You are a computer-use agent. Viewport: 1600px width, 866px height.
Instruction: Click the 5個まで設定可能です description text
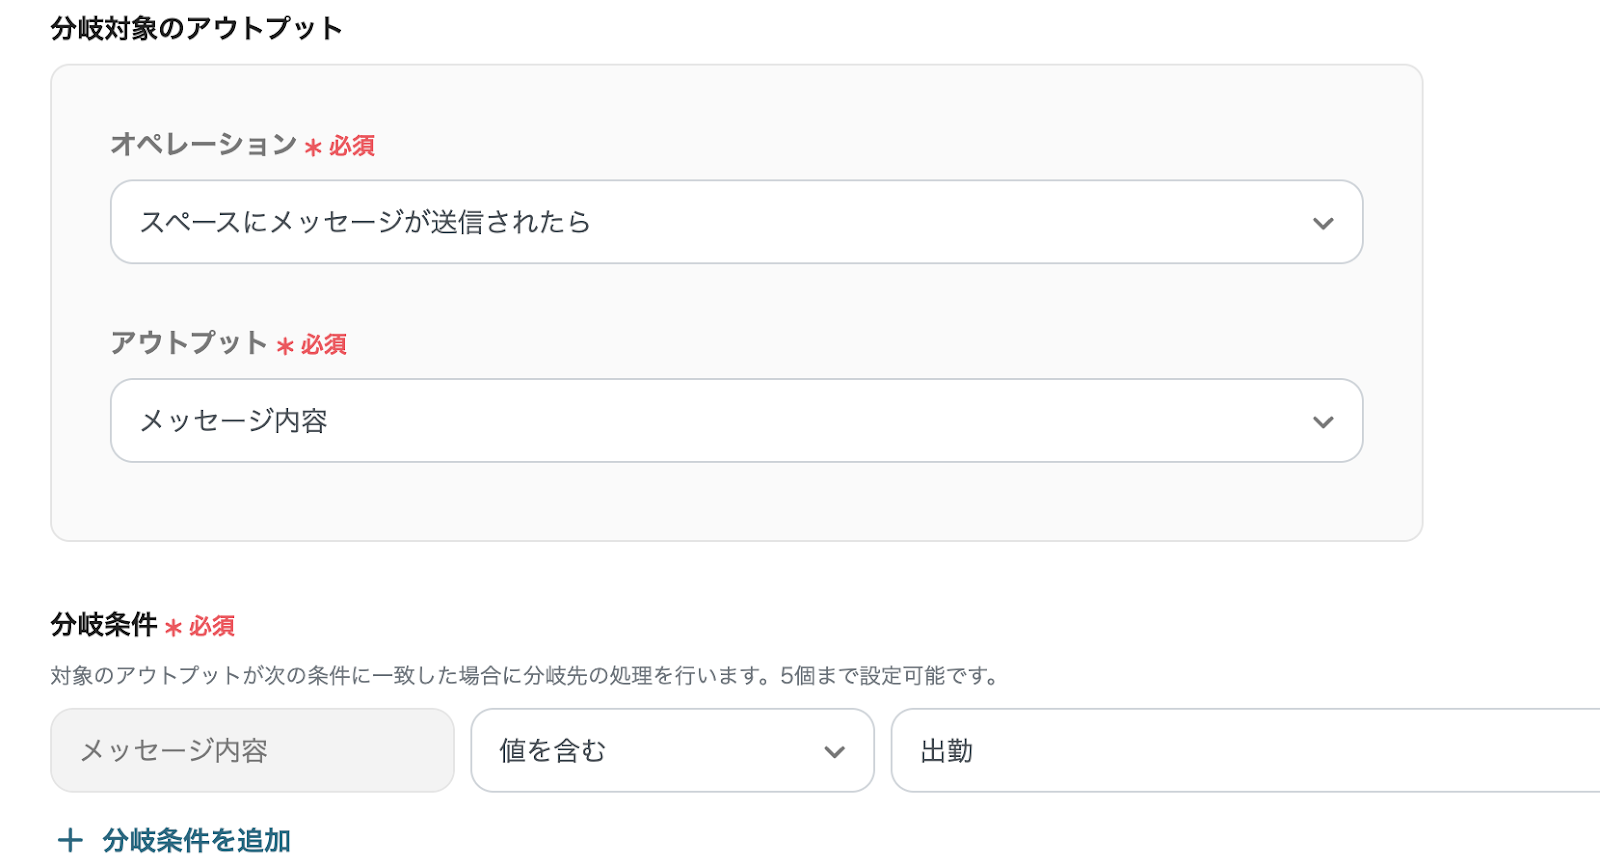click(890, 676)
